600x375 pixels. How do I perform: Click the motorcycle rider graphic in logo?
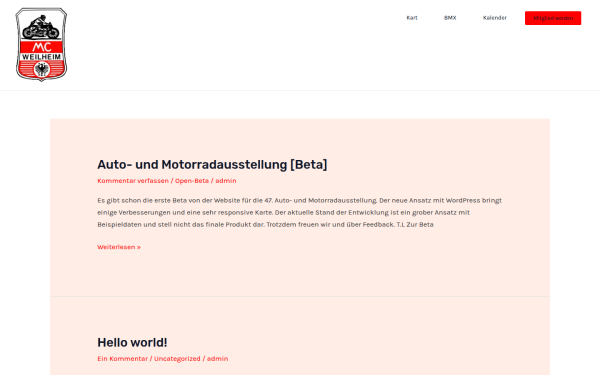(x=41, y=28)
